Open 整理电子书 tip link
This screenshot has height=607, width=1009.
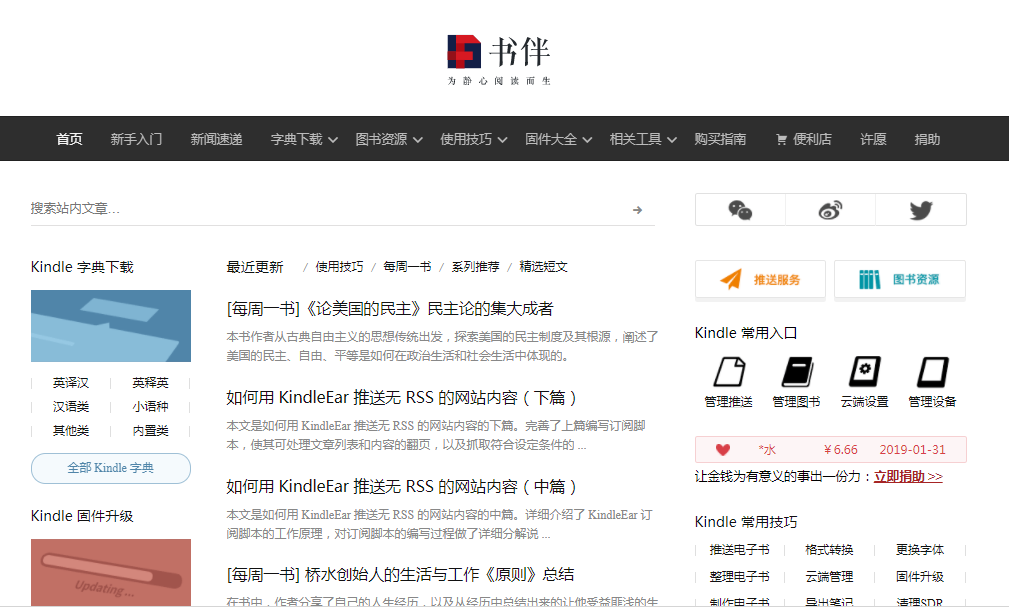click(x=739, y=577)
